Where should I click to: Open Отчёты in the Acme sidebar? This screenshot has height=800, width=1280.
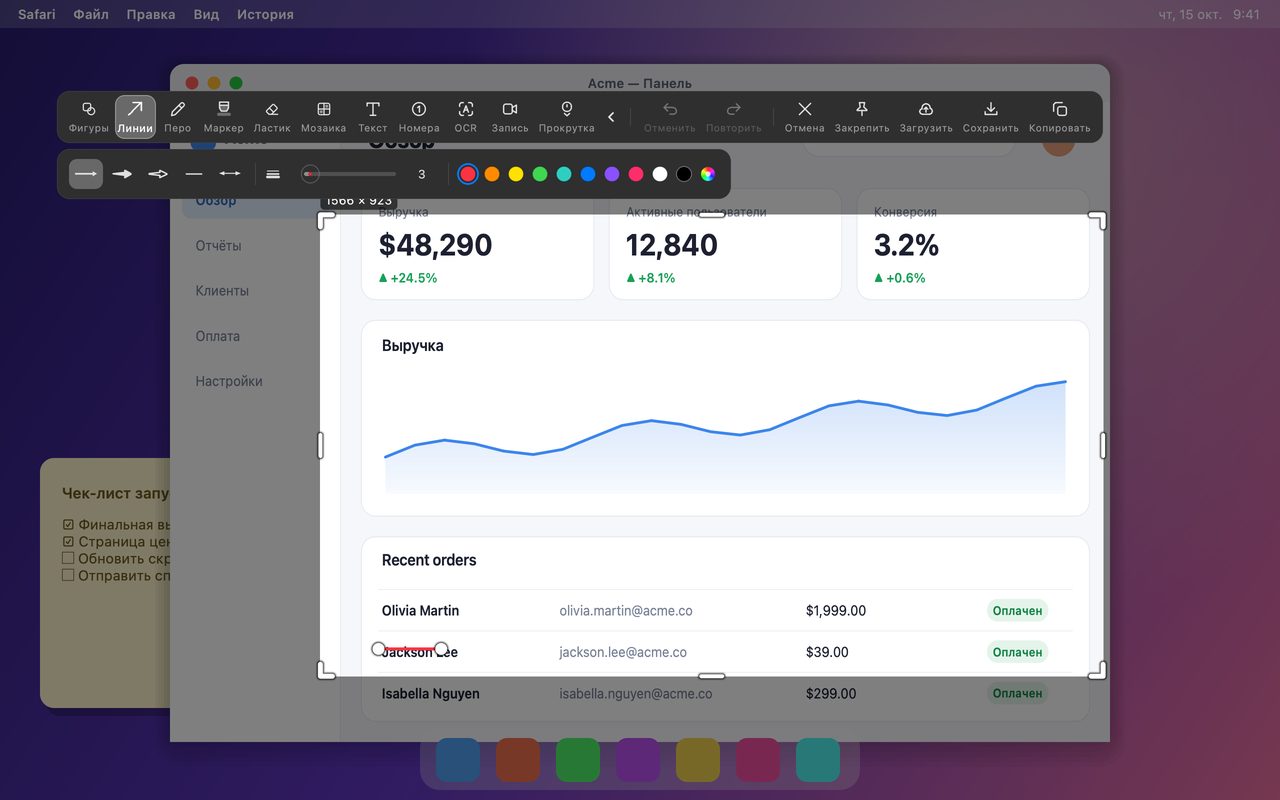pos(218,246)
